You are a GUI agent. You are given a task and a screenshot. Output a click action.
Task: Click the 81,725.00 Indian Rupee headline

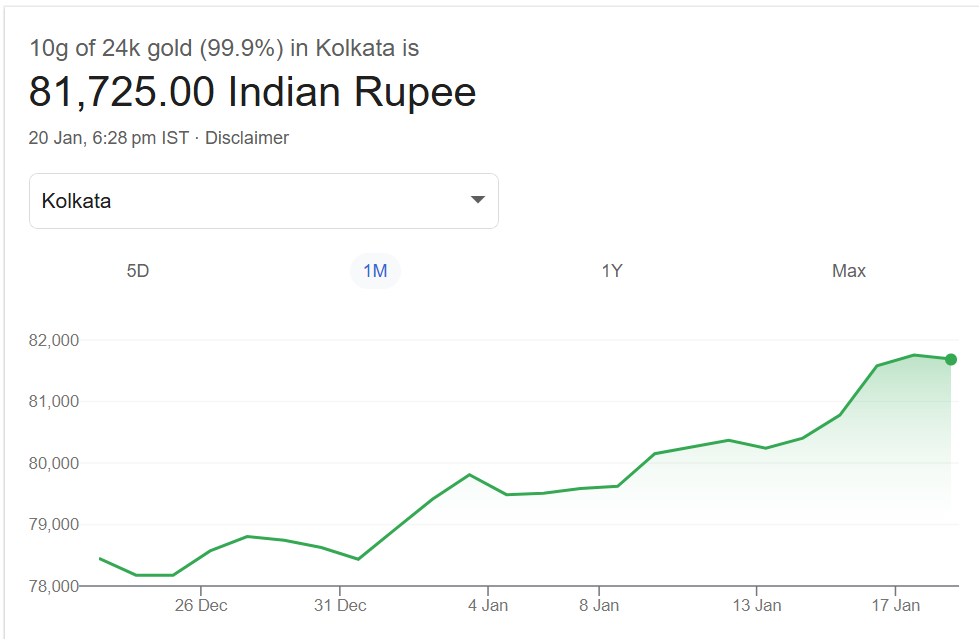252,92
